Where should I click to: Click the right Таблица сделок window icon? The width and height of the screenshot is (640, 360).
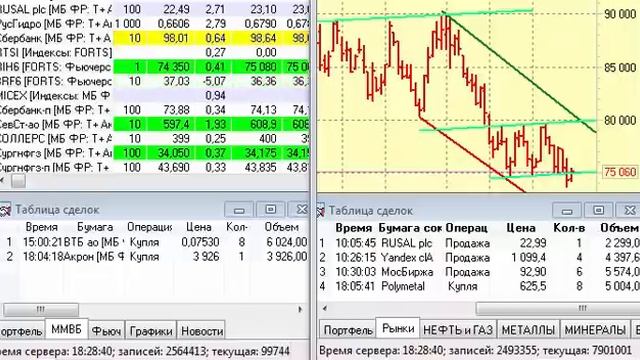(321, 211)
